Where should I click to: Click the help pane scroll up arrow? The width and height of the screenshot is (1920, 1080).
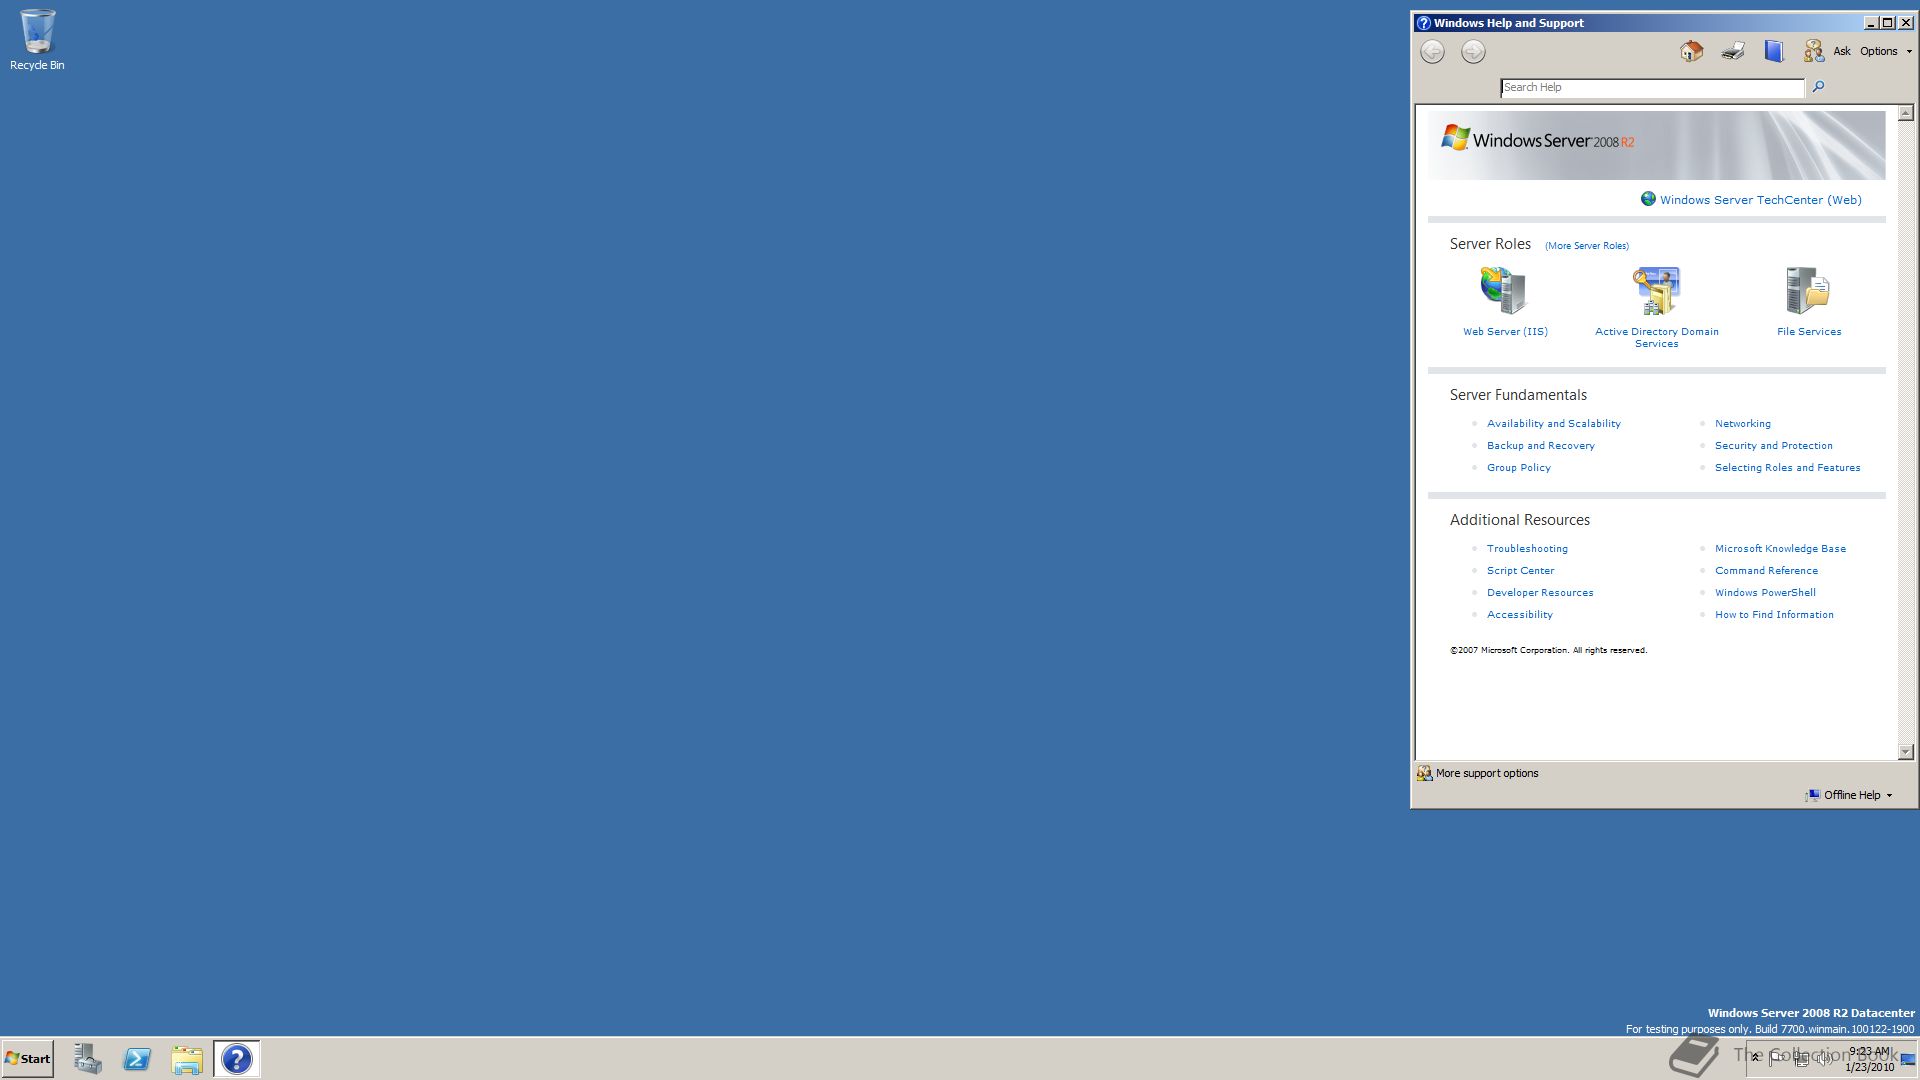pos(1905,113)
